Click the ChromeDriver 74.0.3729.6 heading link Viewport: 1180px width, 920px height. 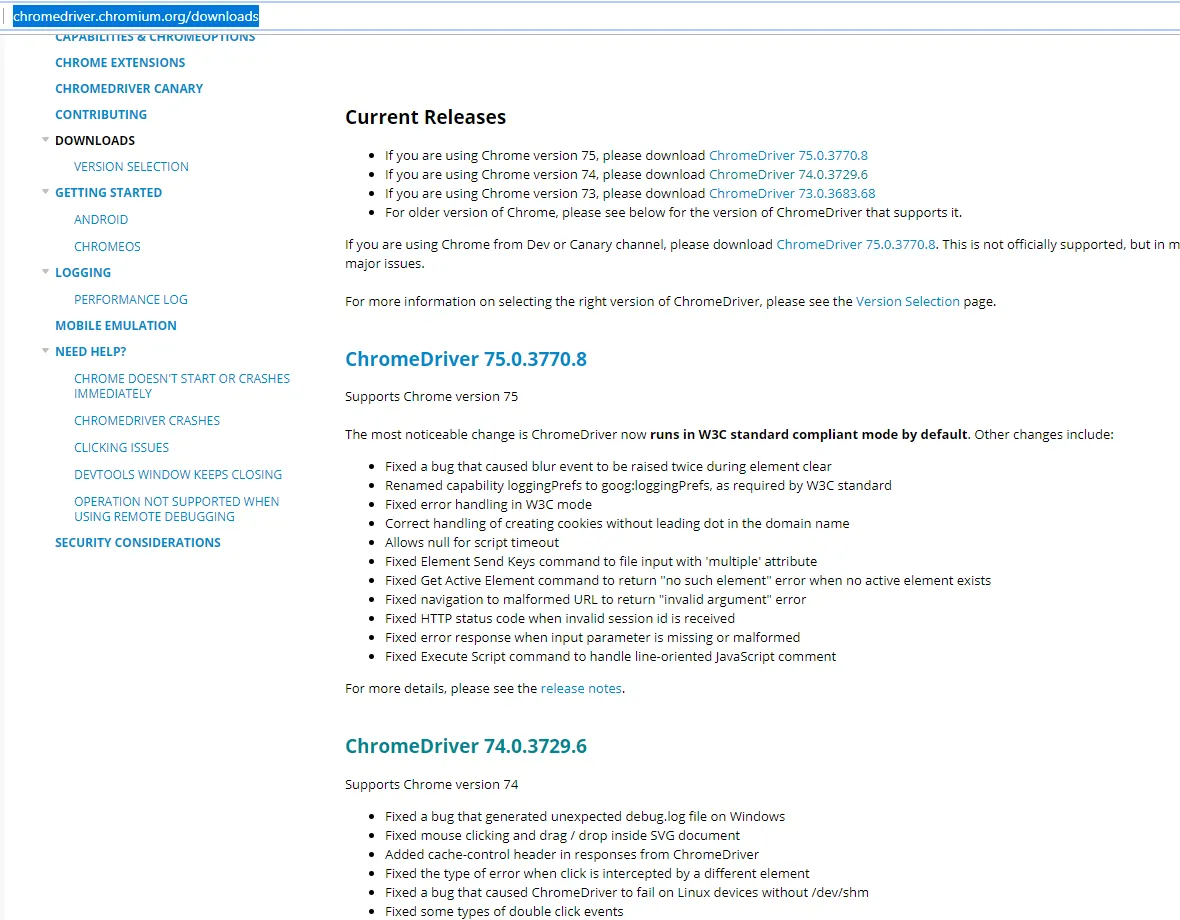coord(466,746)
